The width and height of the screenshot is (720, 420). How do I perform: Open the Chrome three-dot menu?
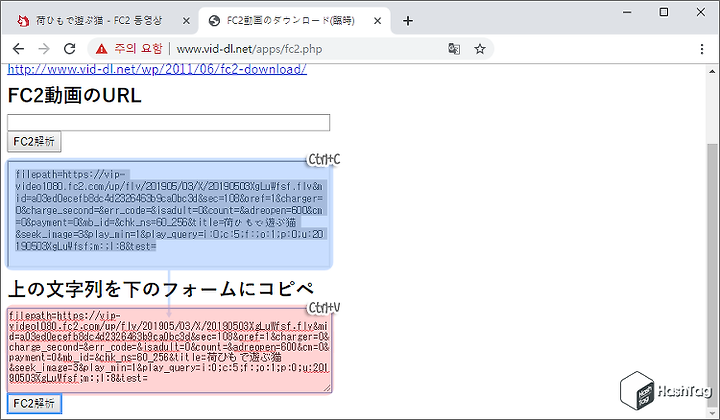(702, 49)
